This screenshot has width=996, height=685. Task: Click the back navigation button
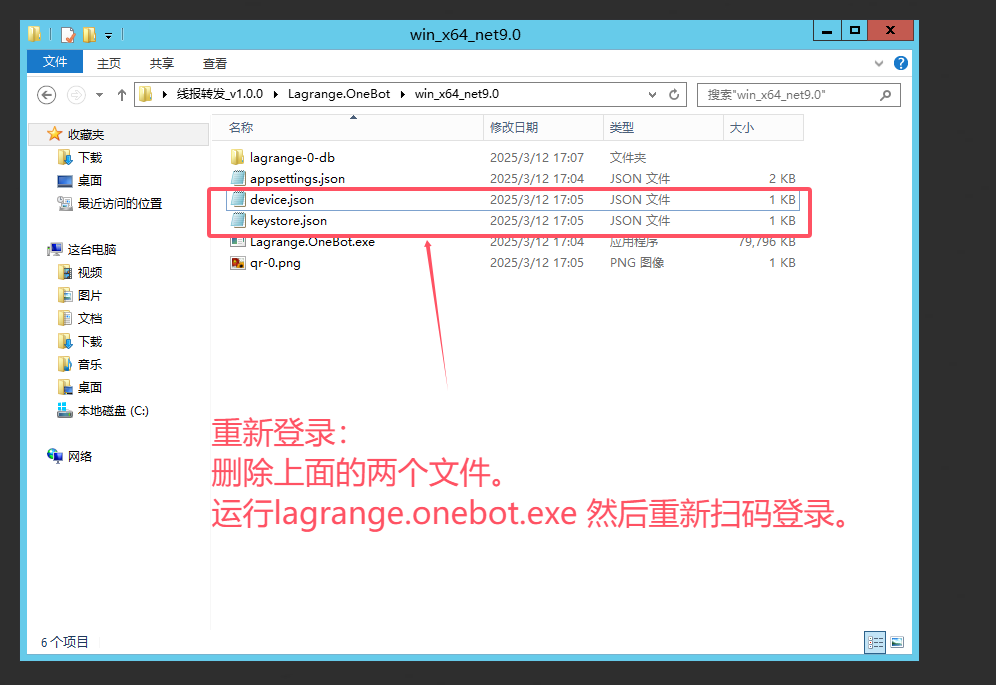[46, 94]
